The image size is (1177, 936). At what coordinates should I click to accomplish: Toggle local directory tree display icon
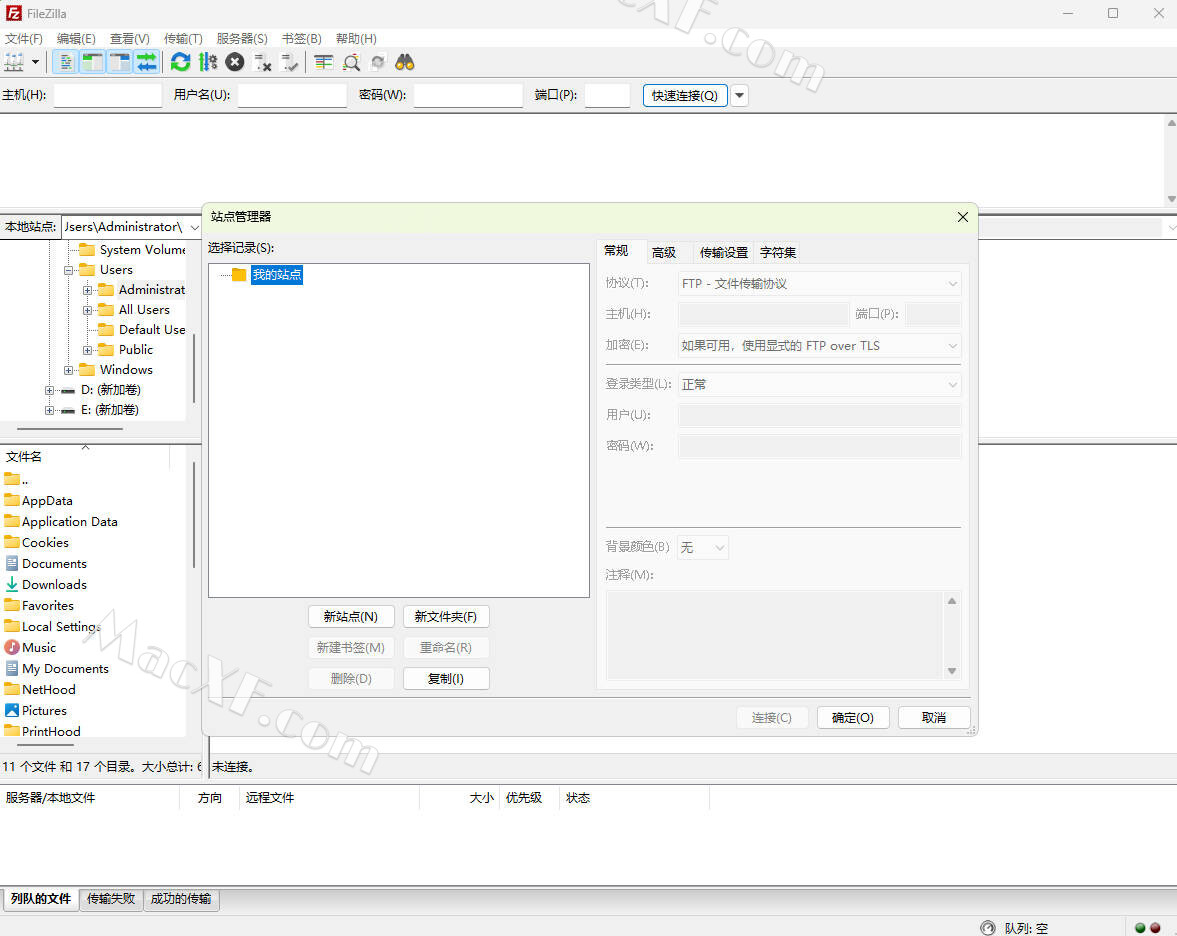click(92, 62)
